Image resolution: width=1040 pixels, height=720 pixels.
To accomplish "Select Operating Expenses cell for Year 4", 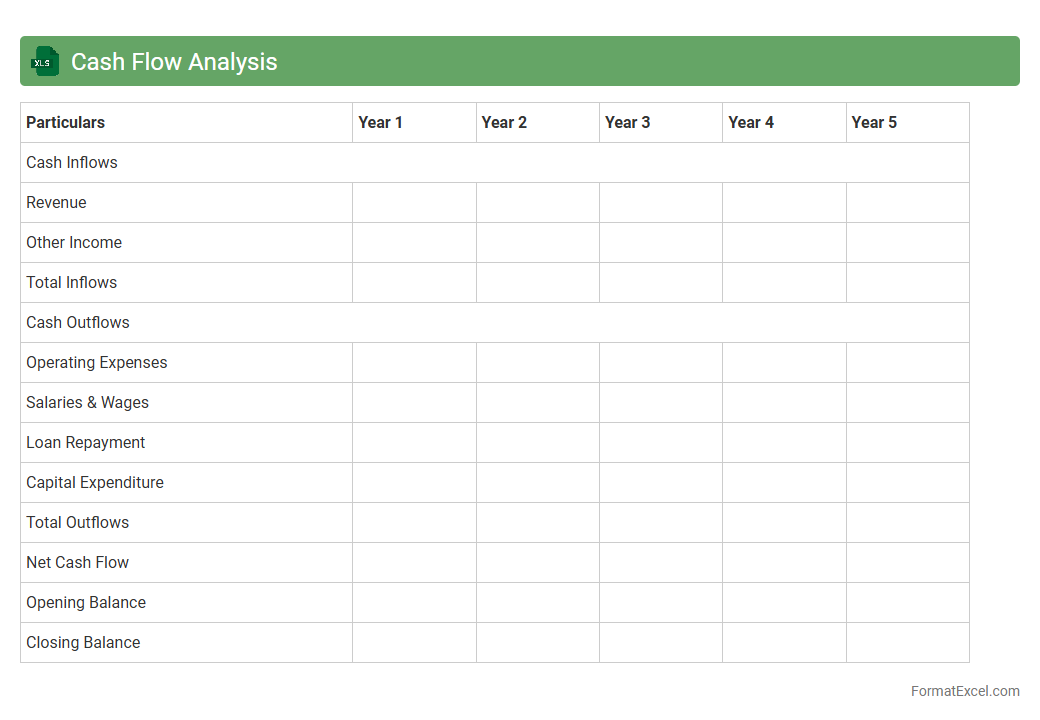I will [784, 362].
